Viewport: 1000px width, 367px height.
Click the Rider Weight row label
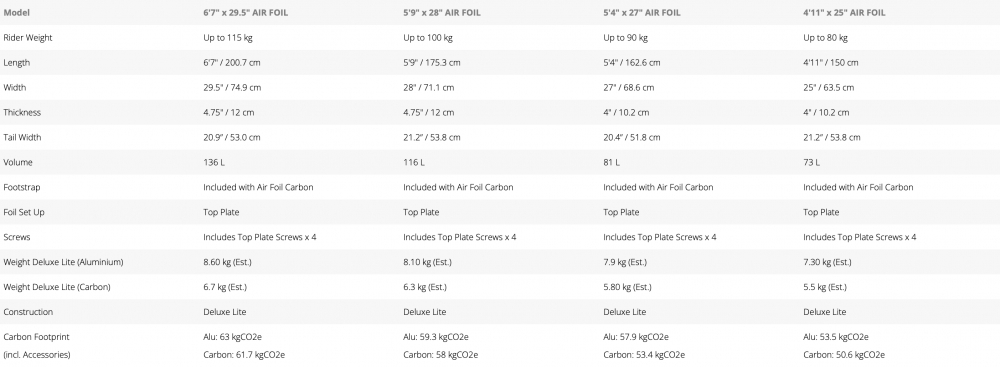[28, 38]
